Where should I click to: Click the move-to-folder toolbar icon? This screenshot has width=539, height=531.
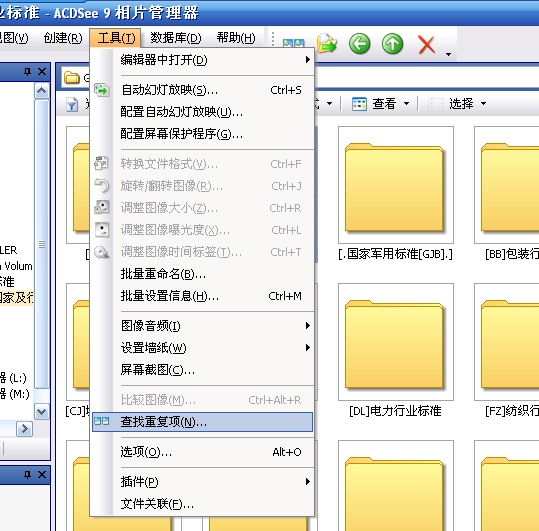click(327, 44)
